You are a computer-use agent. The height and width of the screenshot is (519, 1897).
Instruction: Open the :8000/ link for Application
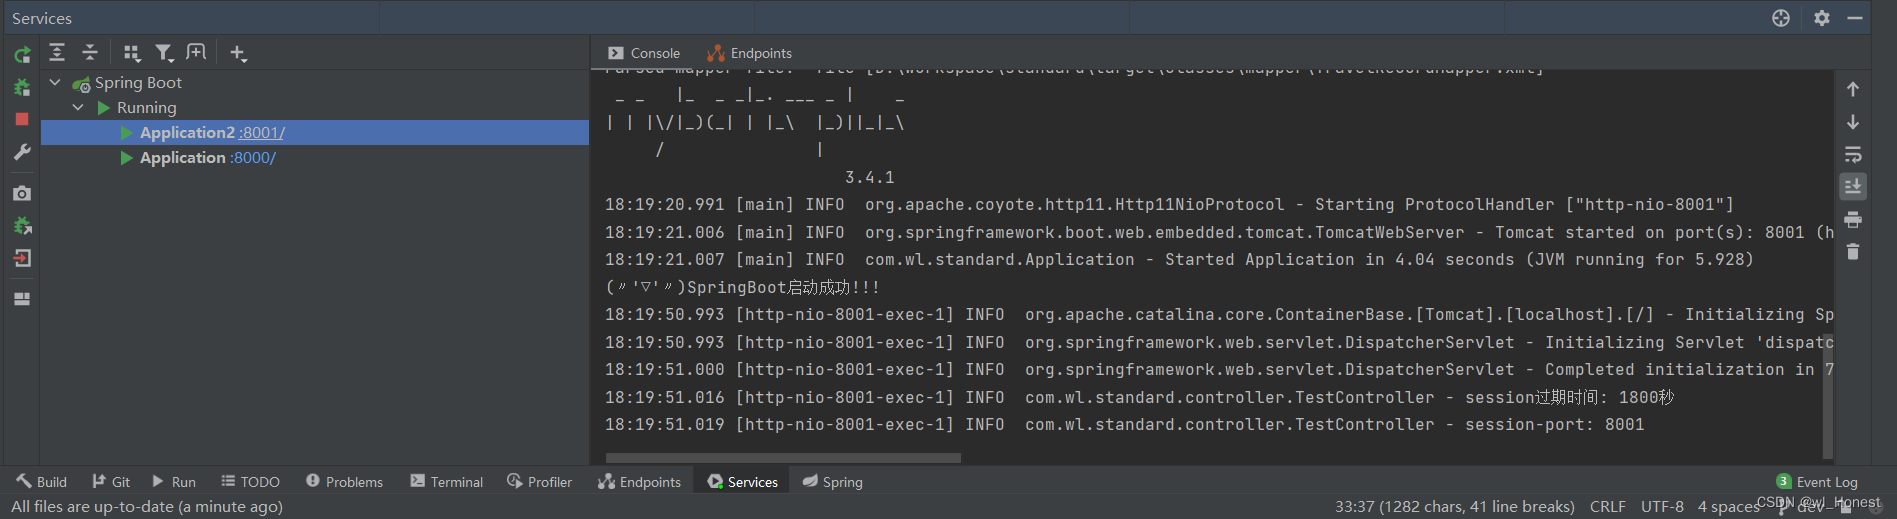coord(253,158)
